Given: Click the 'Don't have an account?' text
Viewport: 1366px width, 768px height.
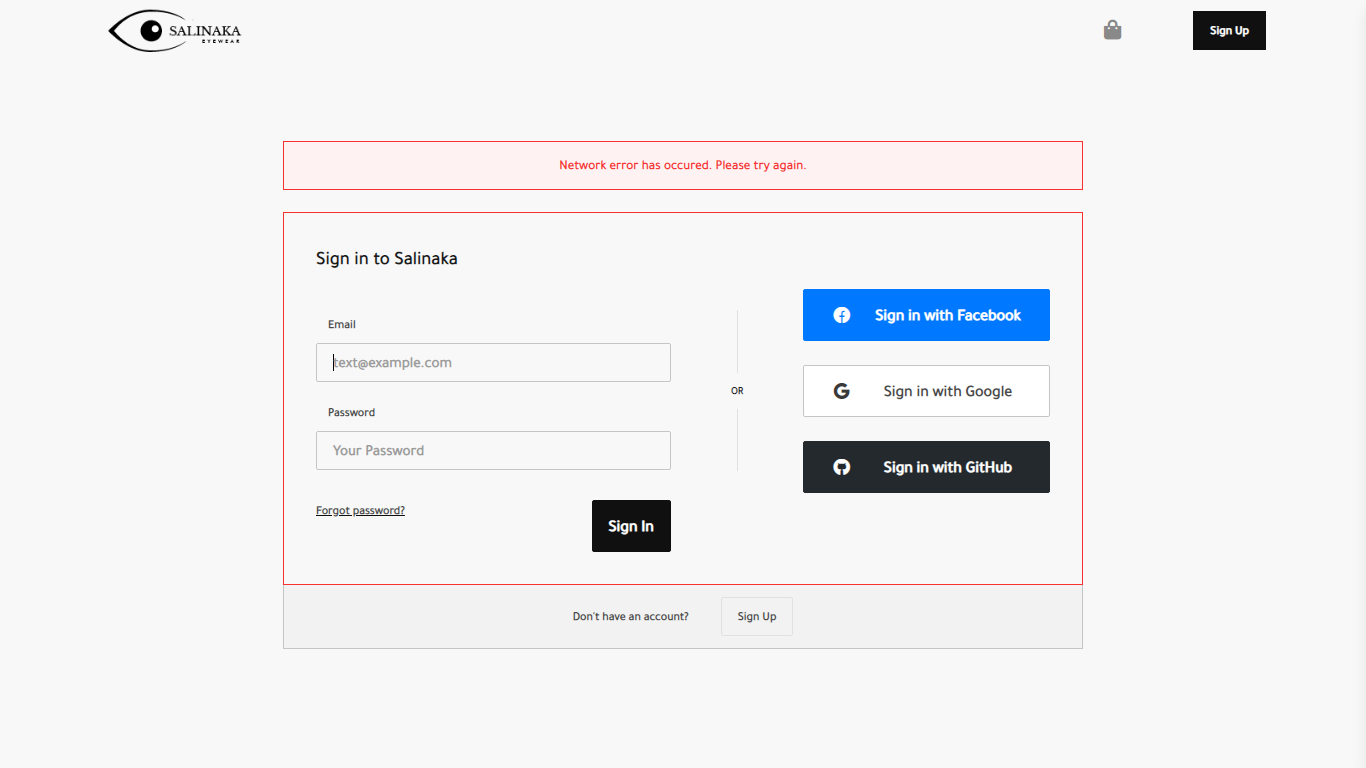Looking at the screenshot, I should (x=630, y=616).
